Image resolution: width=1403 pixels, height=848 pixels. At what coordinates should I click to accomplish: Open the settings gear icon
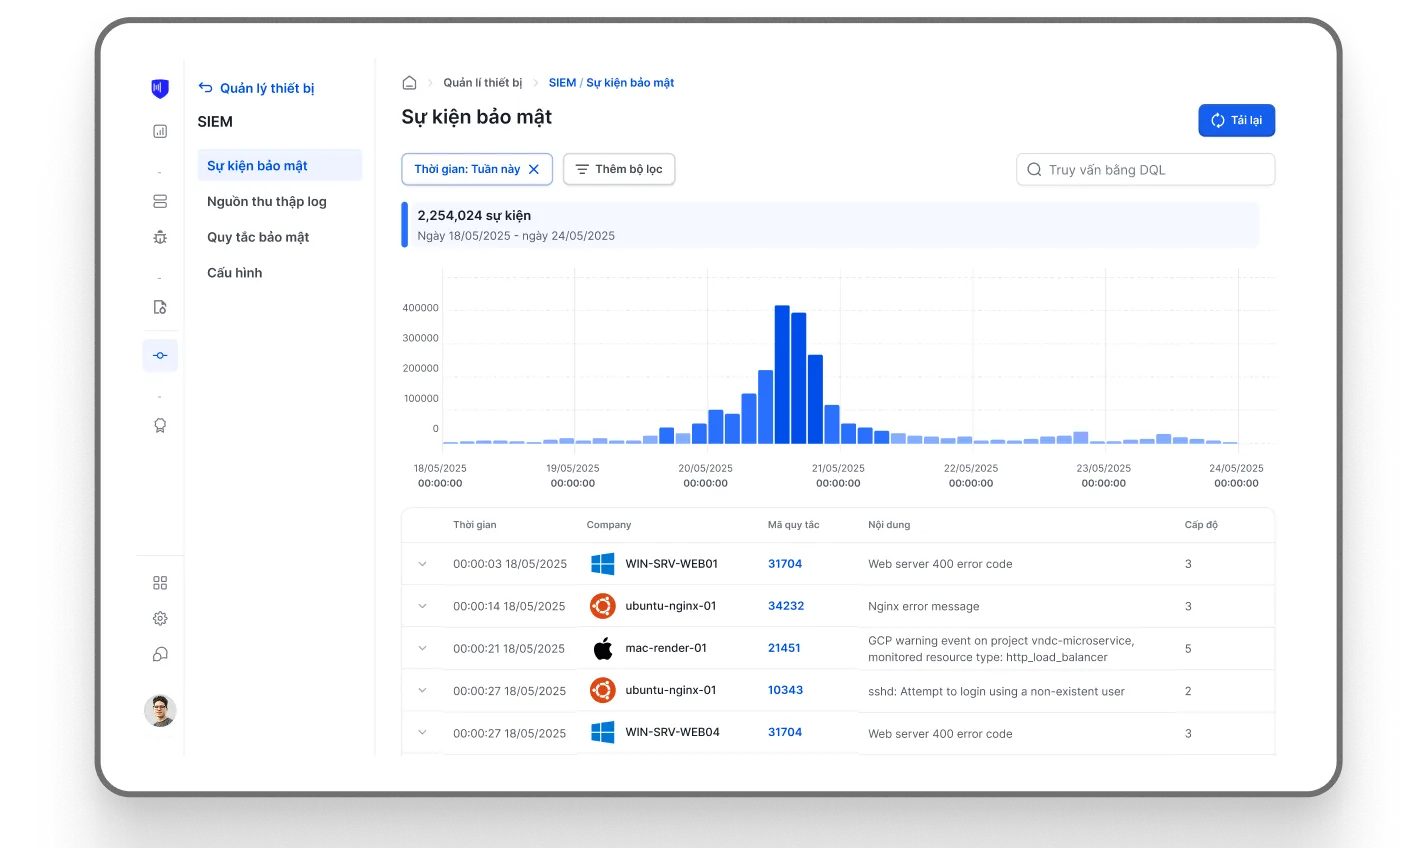[x=160, y=618]
